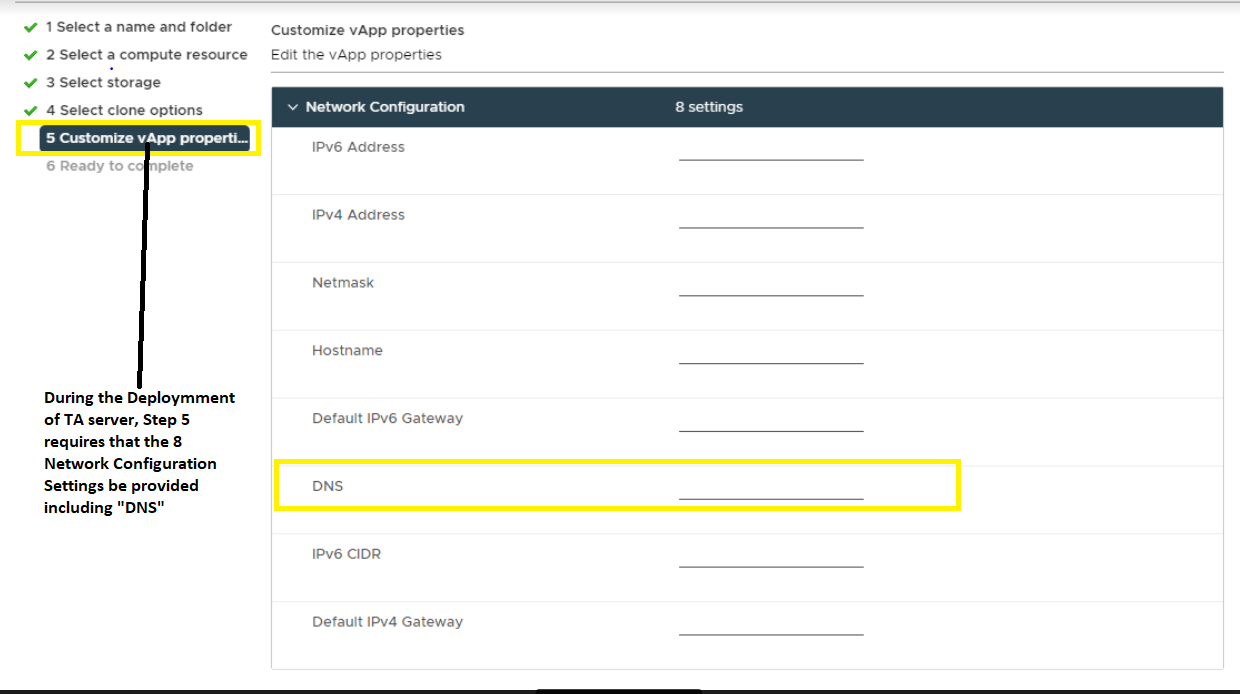Select the Default IPv4 Gateway field
This screenshot has height=694, width=1240.
tap(770, 625)
